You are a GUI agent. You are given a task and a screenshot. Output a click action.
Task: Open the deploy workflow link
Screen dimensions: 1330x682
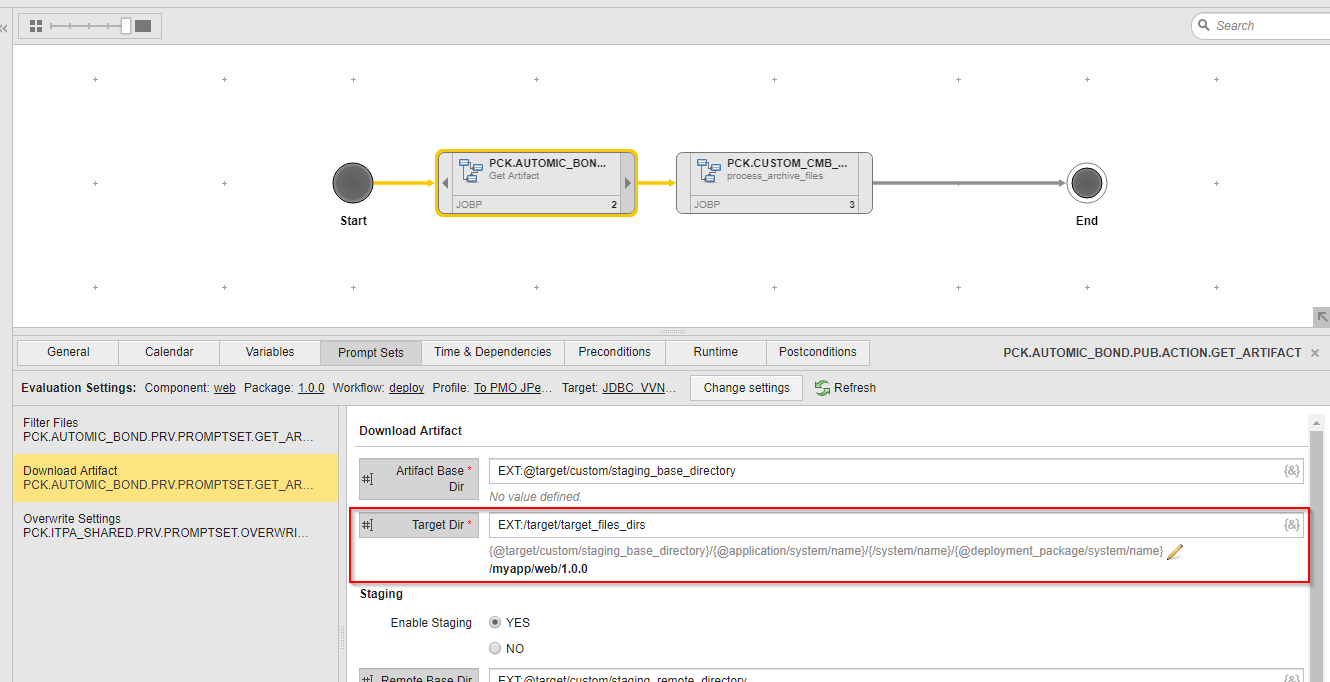point(406,388)
